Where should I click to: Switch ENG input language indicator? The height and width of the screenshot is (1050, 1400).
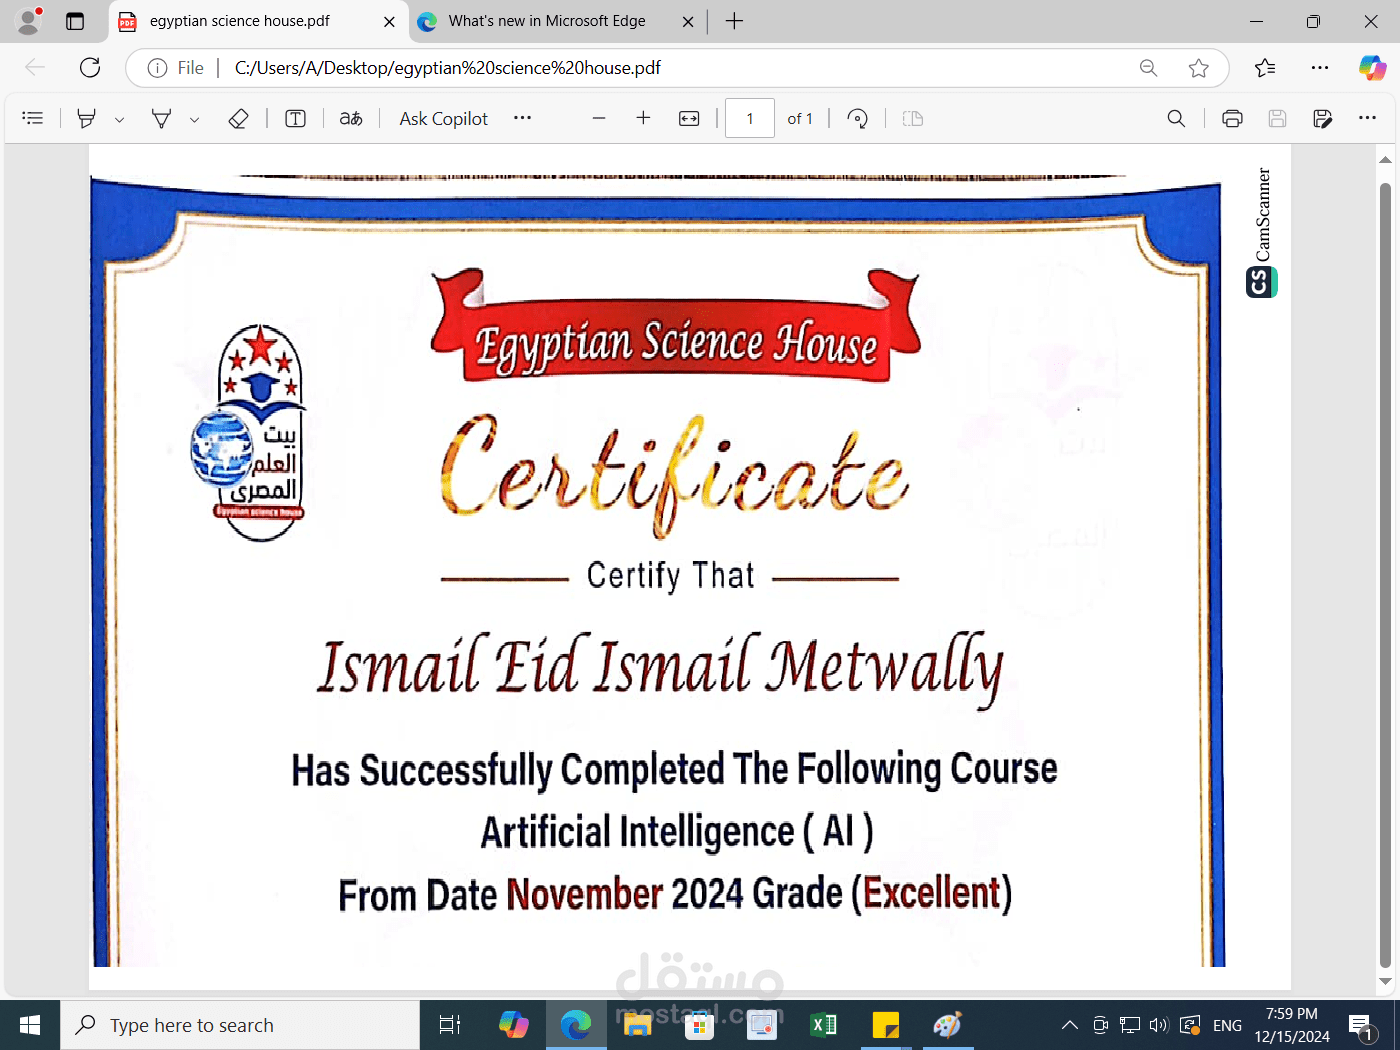1227,1025
